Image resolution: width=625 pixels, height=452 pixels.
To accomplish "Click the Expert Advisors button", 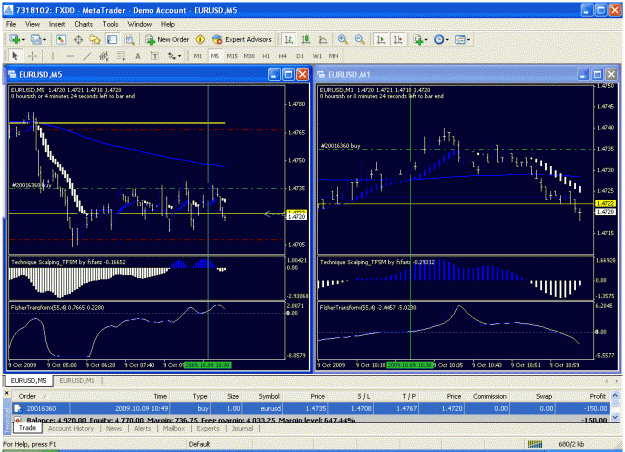I will 242,39.
